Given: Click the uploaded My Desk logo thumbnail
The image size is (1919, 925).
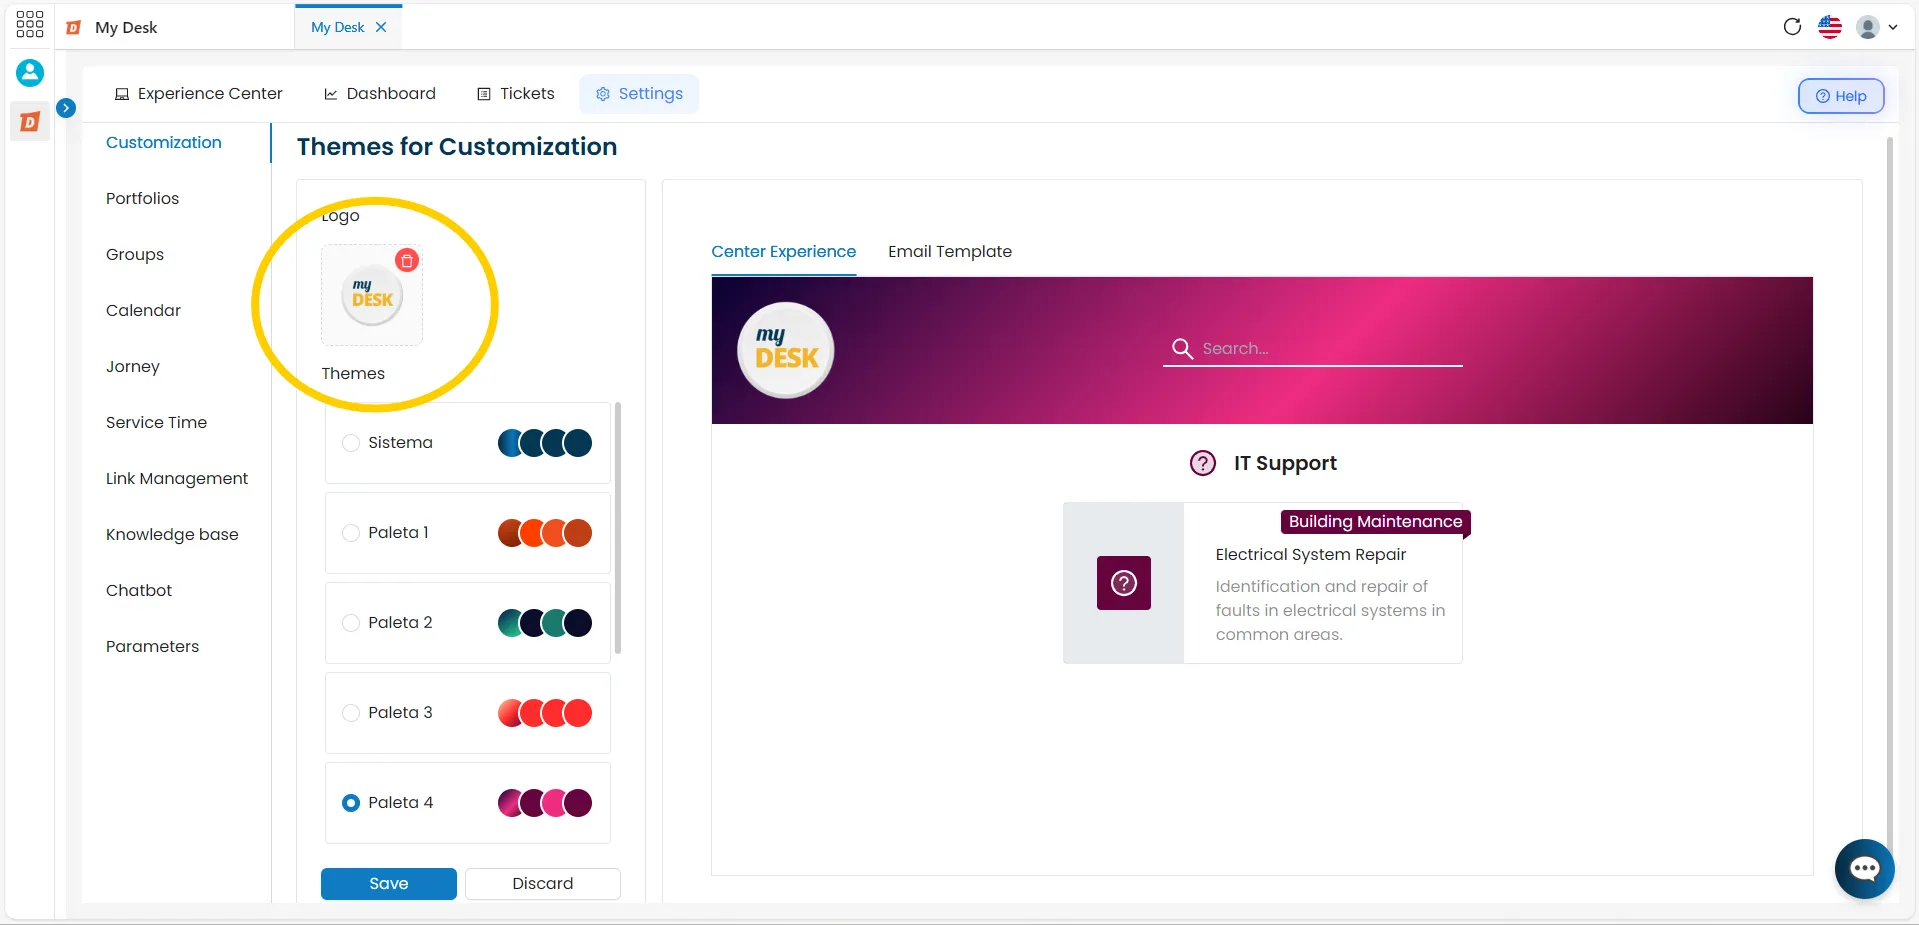Looking at the screenshot, I should [372, 296].
